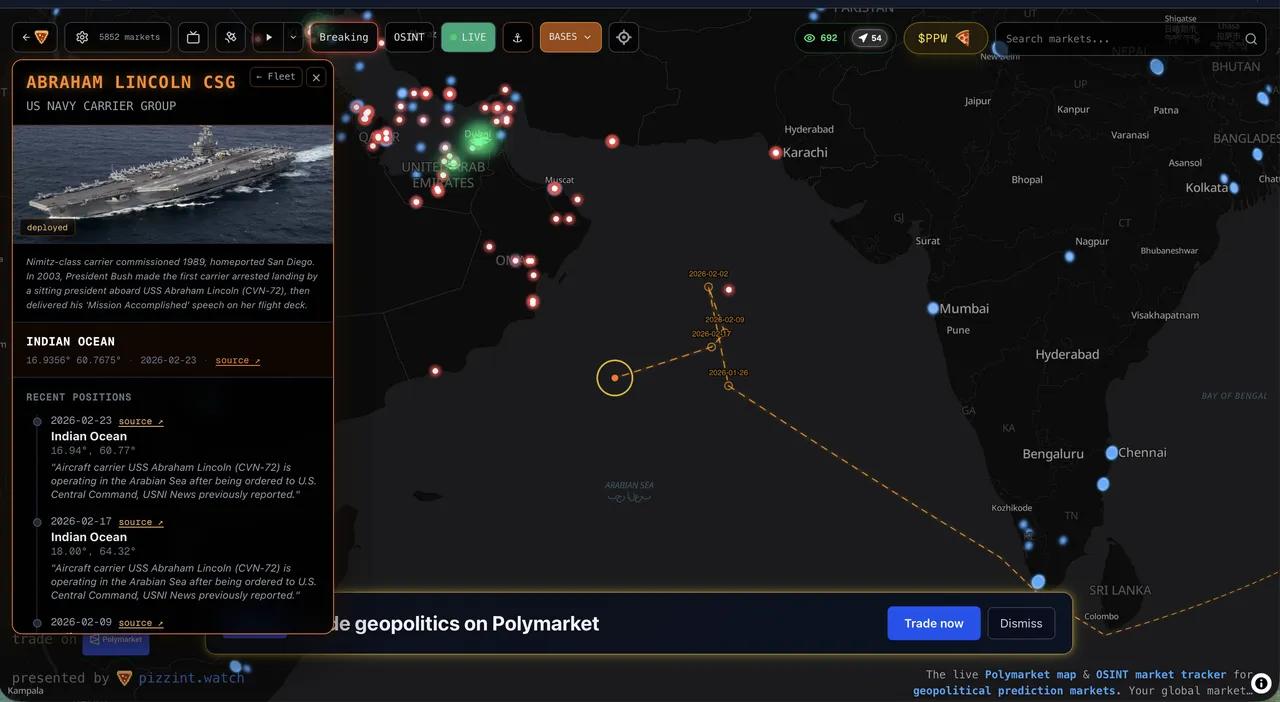Click the INDIAN OCEAN location heading
The height and width of the screenshot is (702, 1280).
[x=70, y=341]
